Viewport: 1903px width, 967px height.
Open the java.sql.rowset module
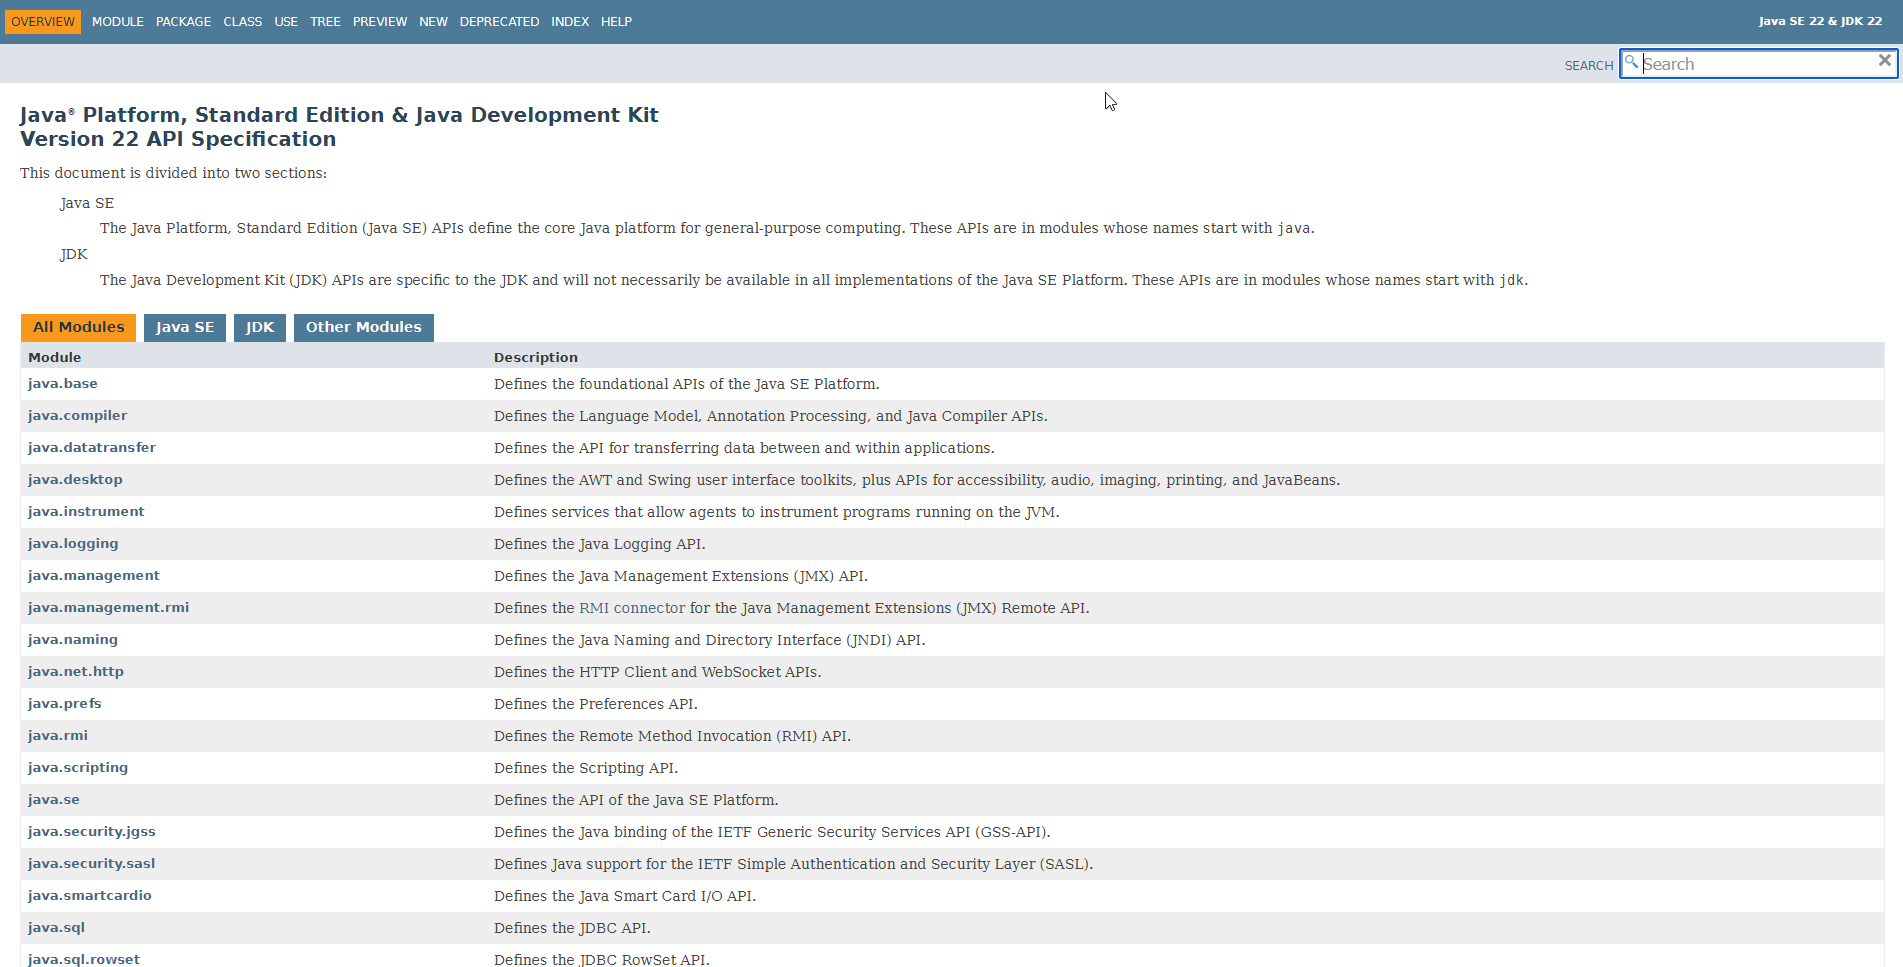coord(84,959)
